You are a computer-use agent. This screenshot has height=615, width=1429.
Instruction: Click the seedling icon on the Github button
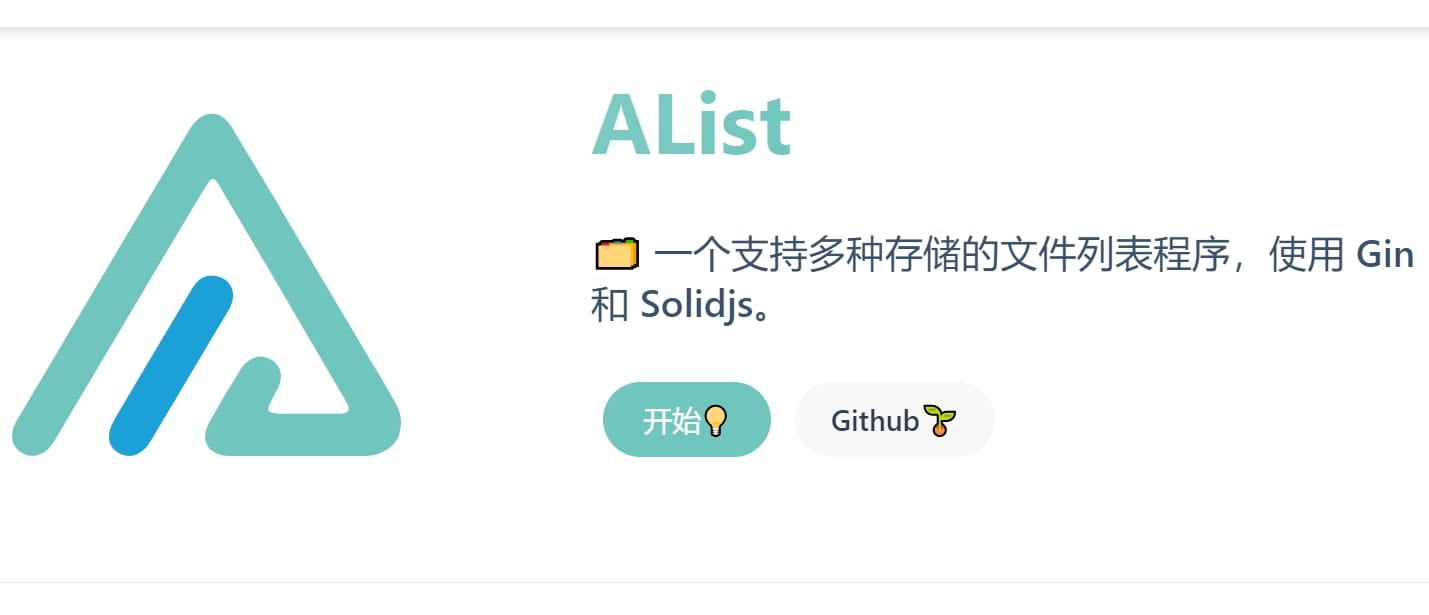[x=939, y=421]
